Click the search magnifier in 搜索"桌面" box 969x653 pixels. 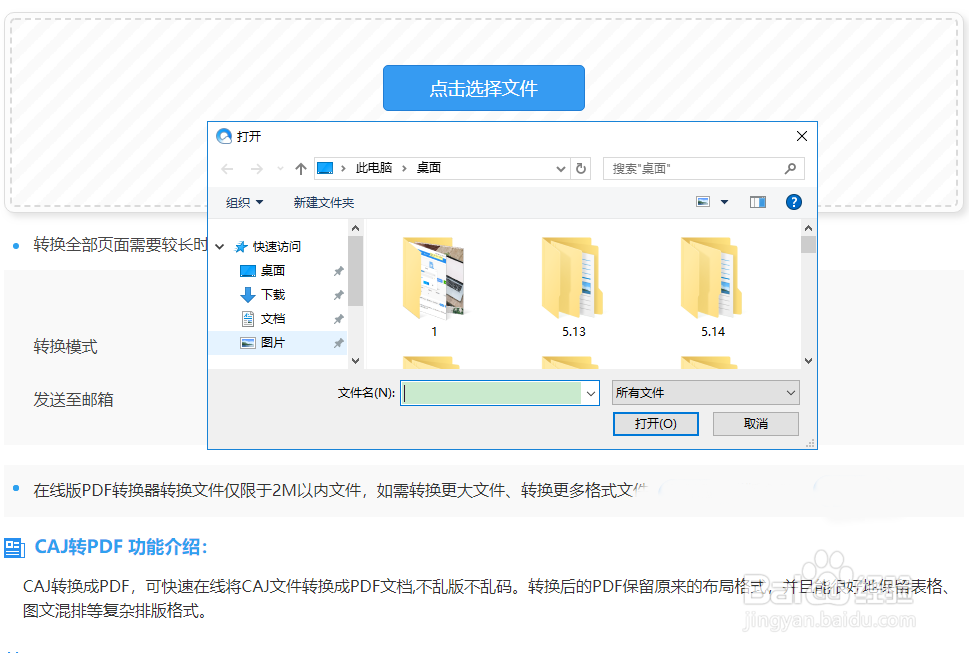tap(789, 168)
